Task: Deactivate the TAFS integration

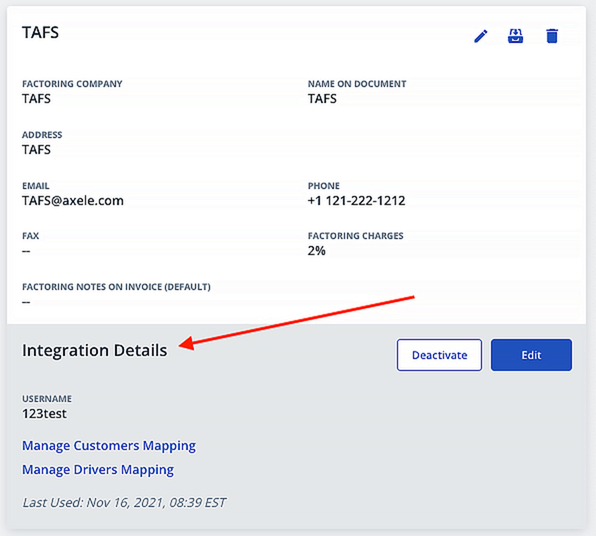Action: (439, 355)
